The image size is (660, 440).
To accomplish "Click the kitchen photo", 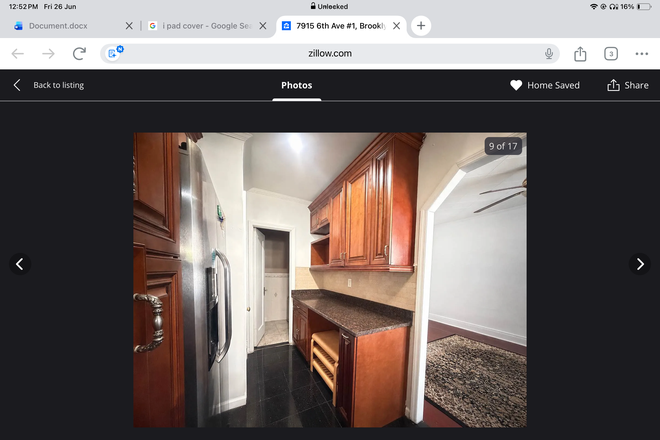I will click(x=330, y=280).
